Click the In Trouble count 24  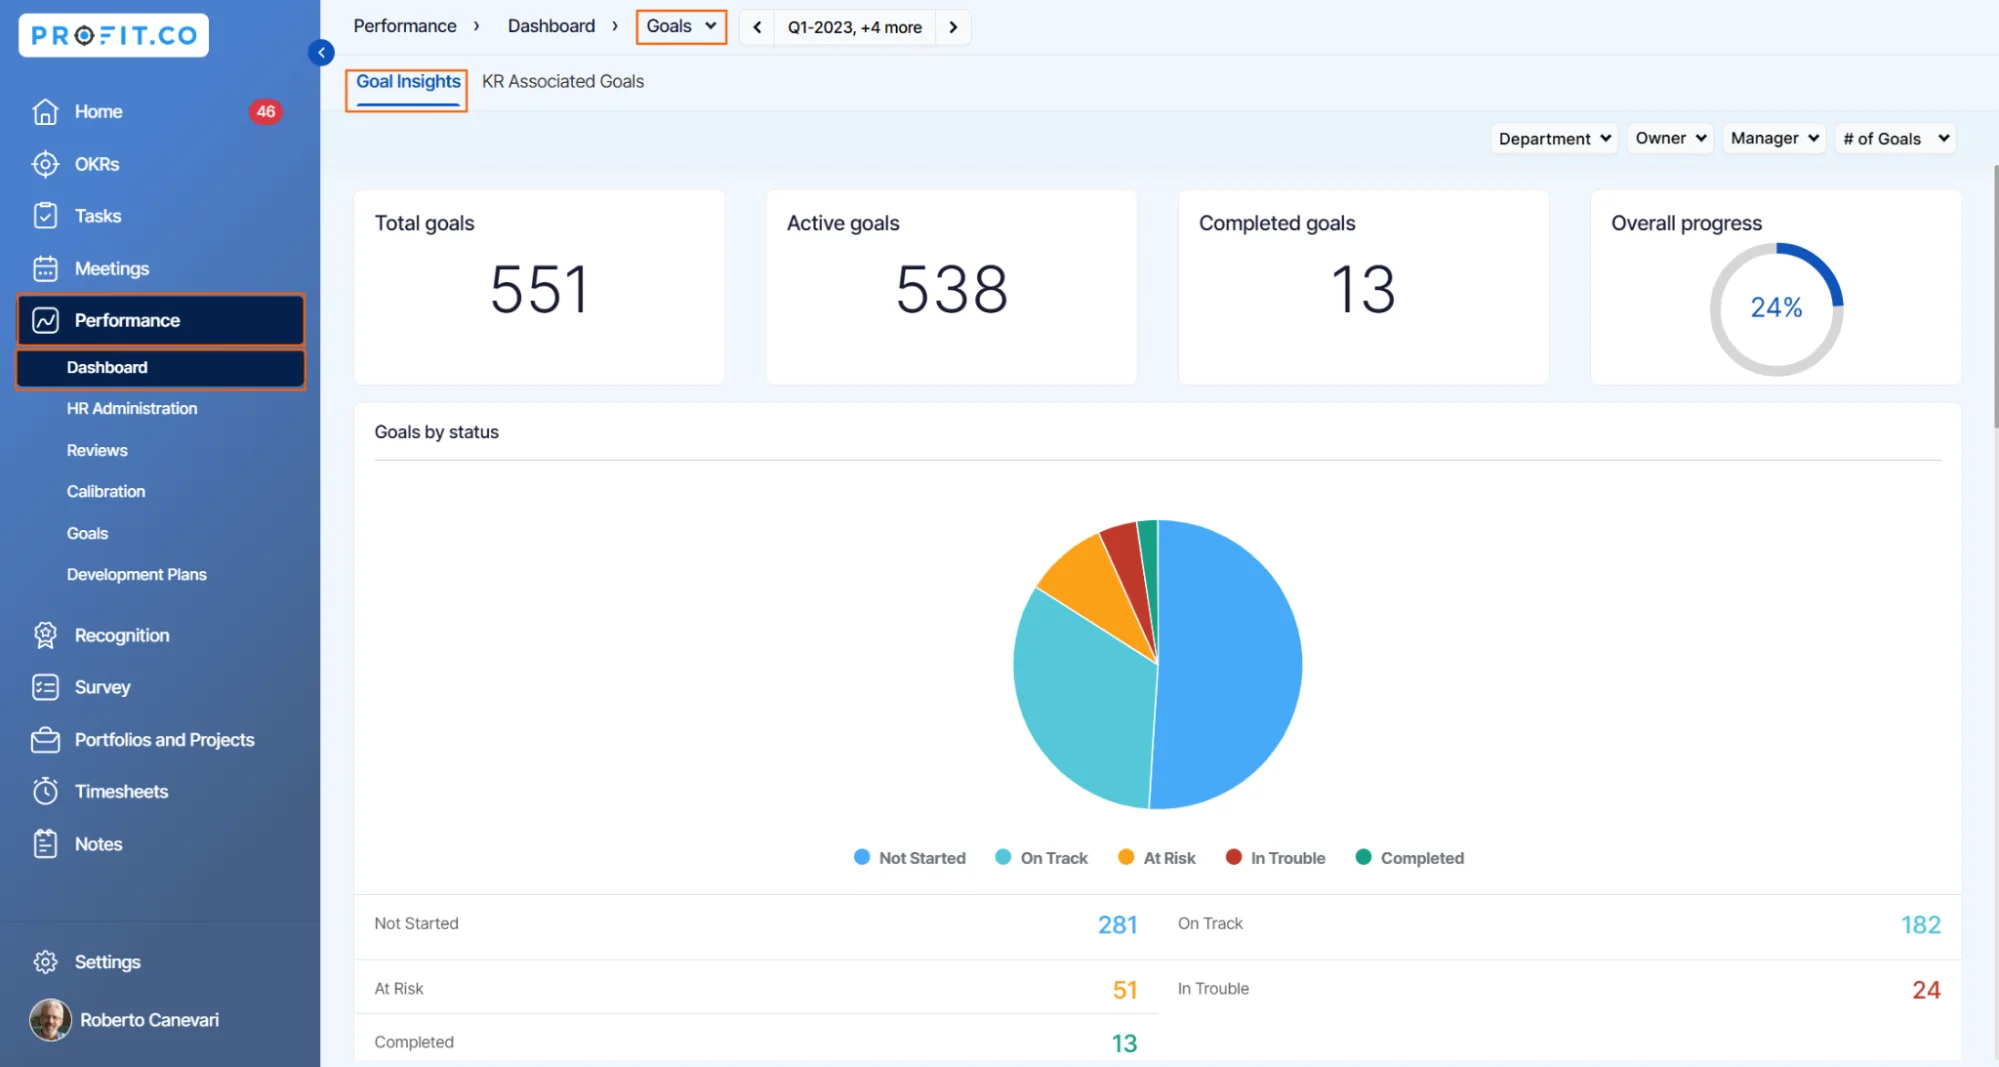click(1926, 989)
